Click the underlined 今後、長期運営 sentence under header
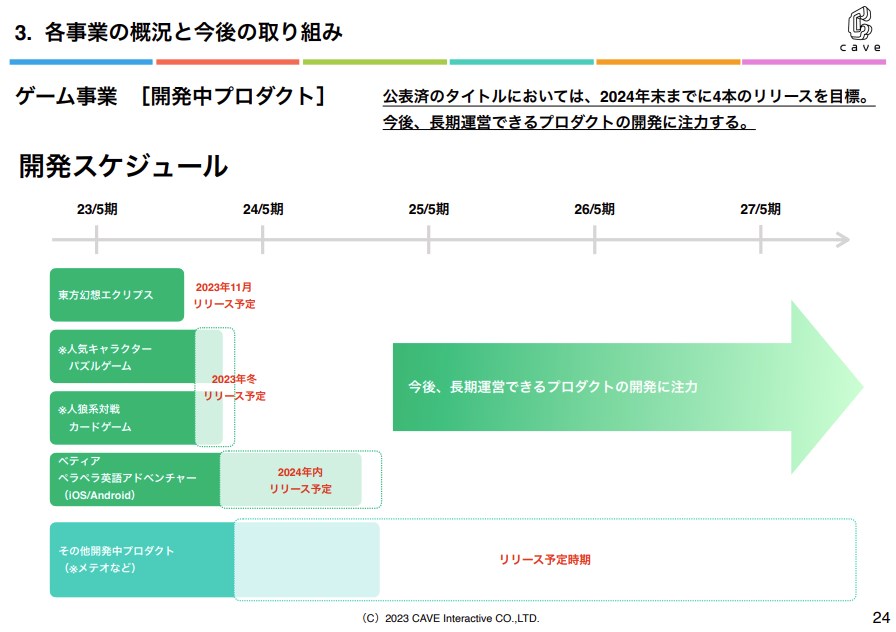Screen dimensions: 896x632 pyautogui.click(x=568, y=123)
